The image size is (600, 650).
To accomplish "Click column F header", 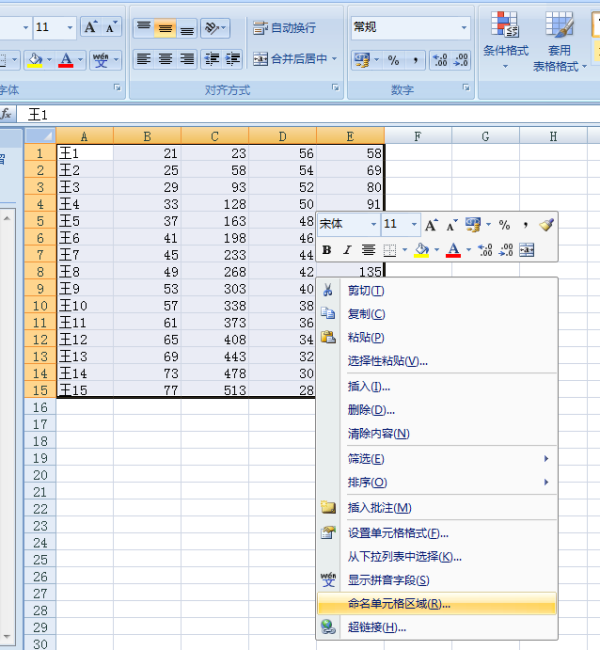I will (416, 136).
